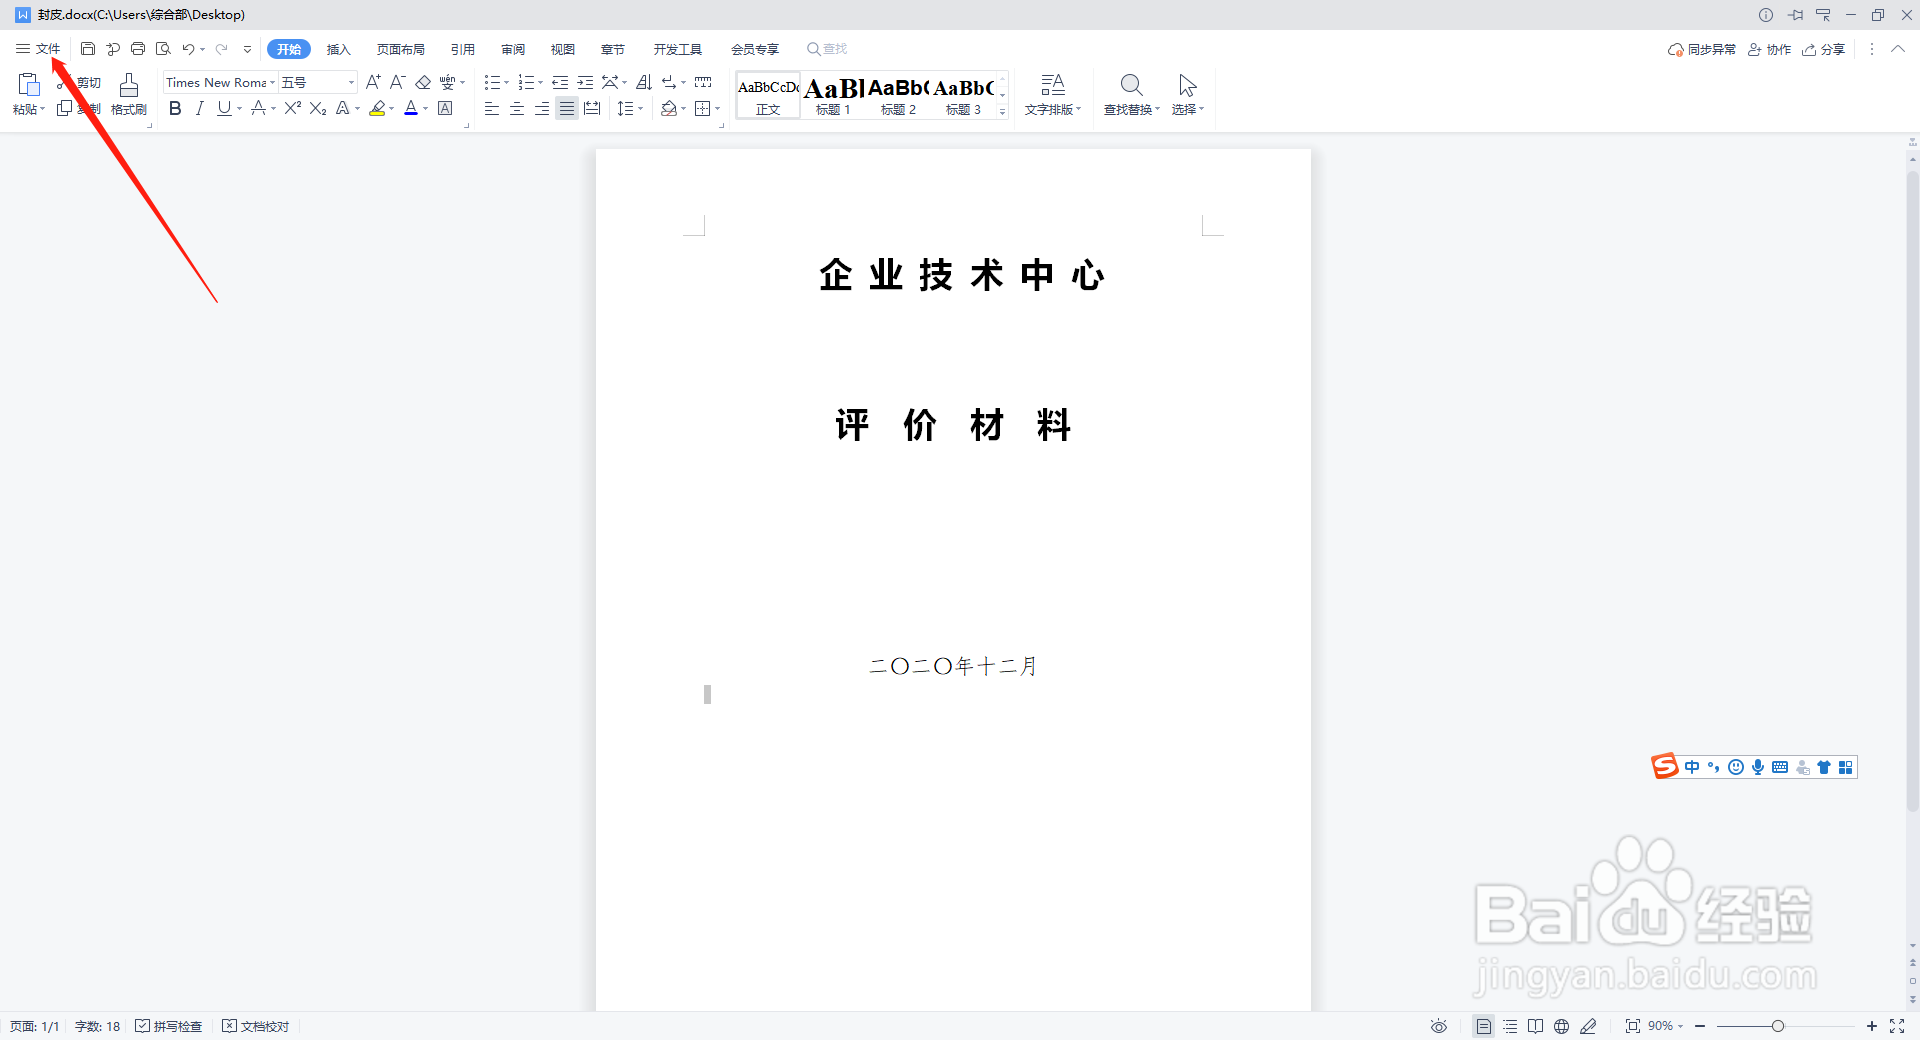The image size is (1920, 1040).
Task: Set paragraph to center alignment
Action: [517, 108]
